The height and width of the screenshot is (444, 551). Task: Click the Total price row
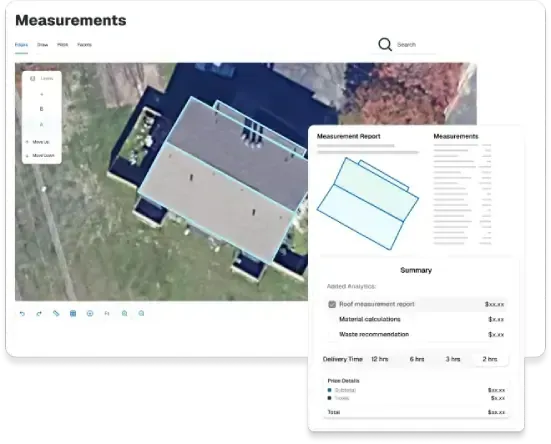pos(416,412)
